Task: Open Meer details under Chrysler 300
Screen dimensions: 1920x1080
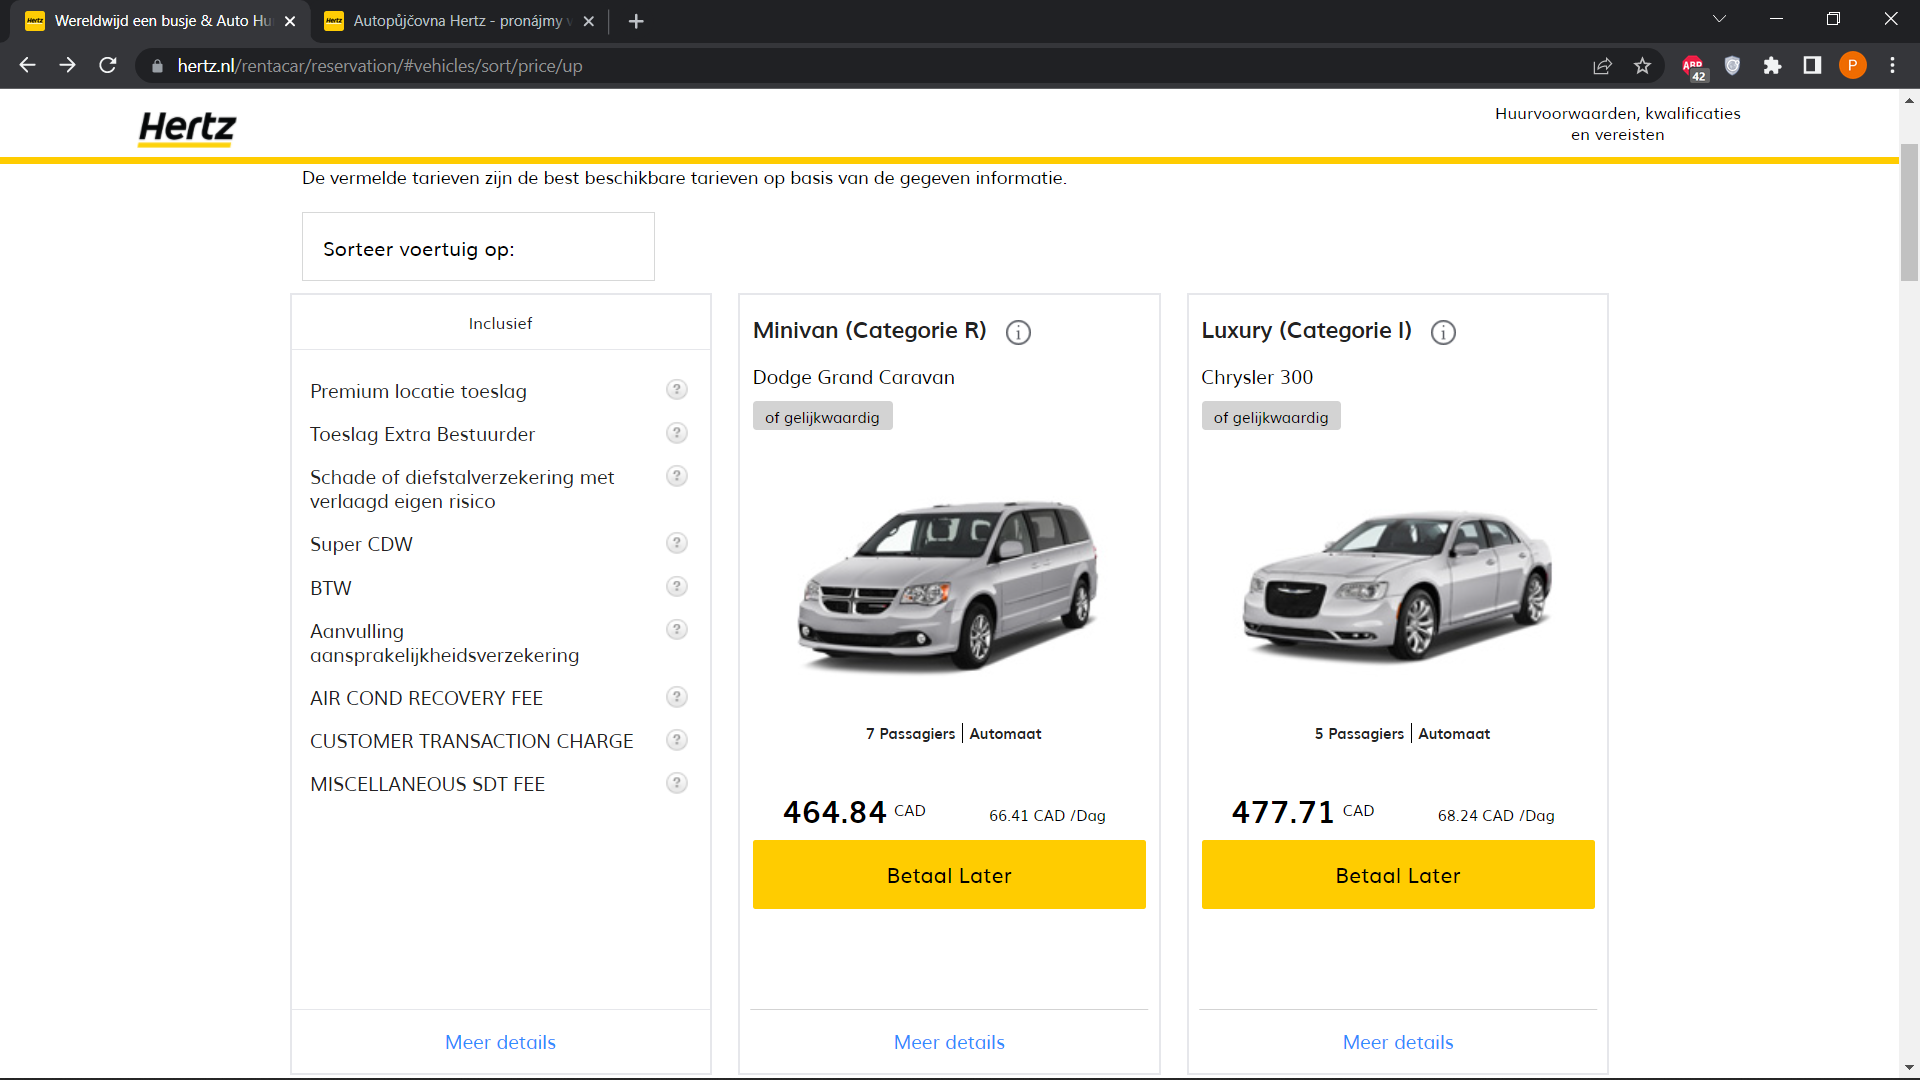Action: (1397, 1042)
